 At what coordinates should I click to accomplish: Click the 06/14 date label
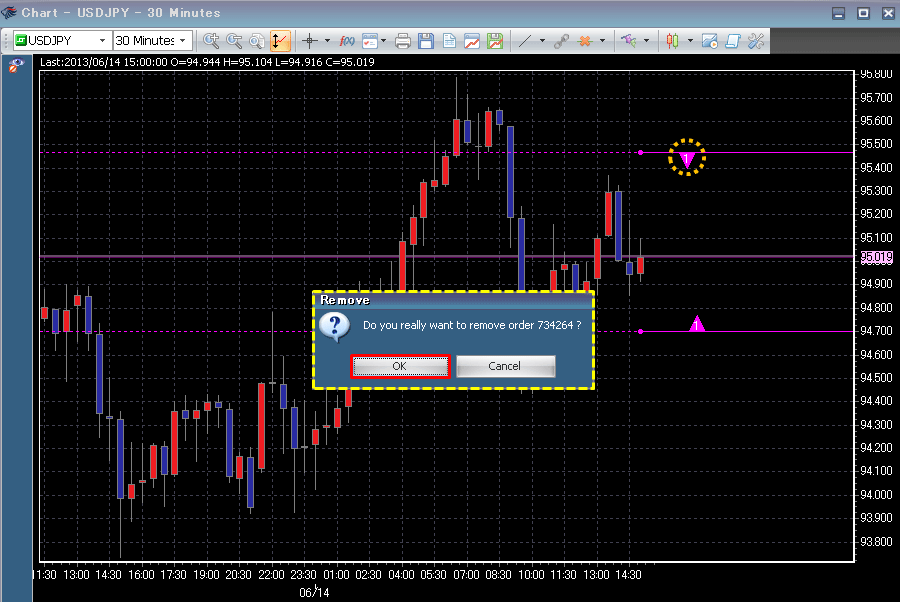point(314,592)
